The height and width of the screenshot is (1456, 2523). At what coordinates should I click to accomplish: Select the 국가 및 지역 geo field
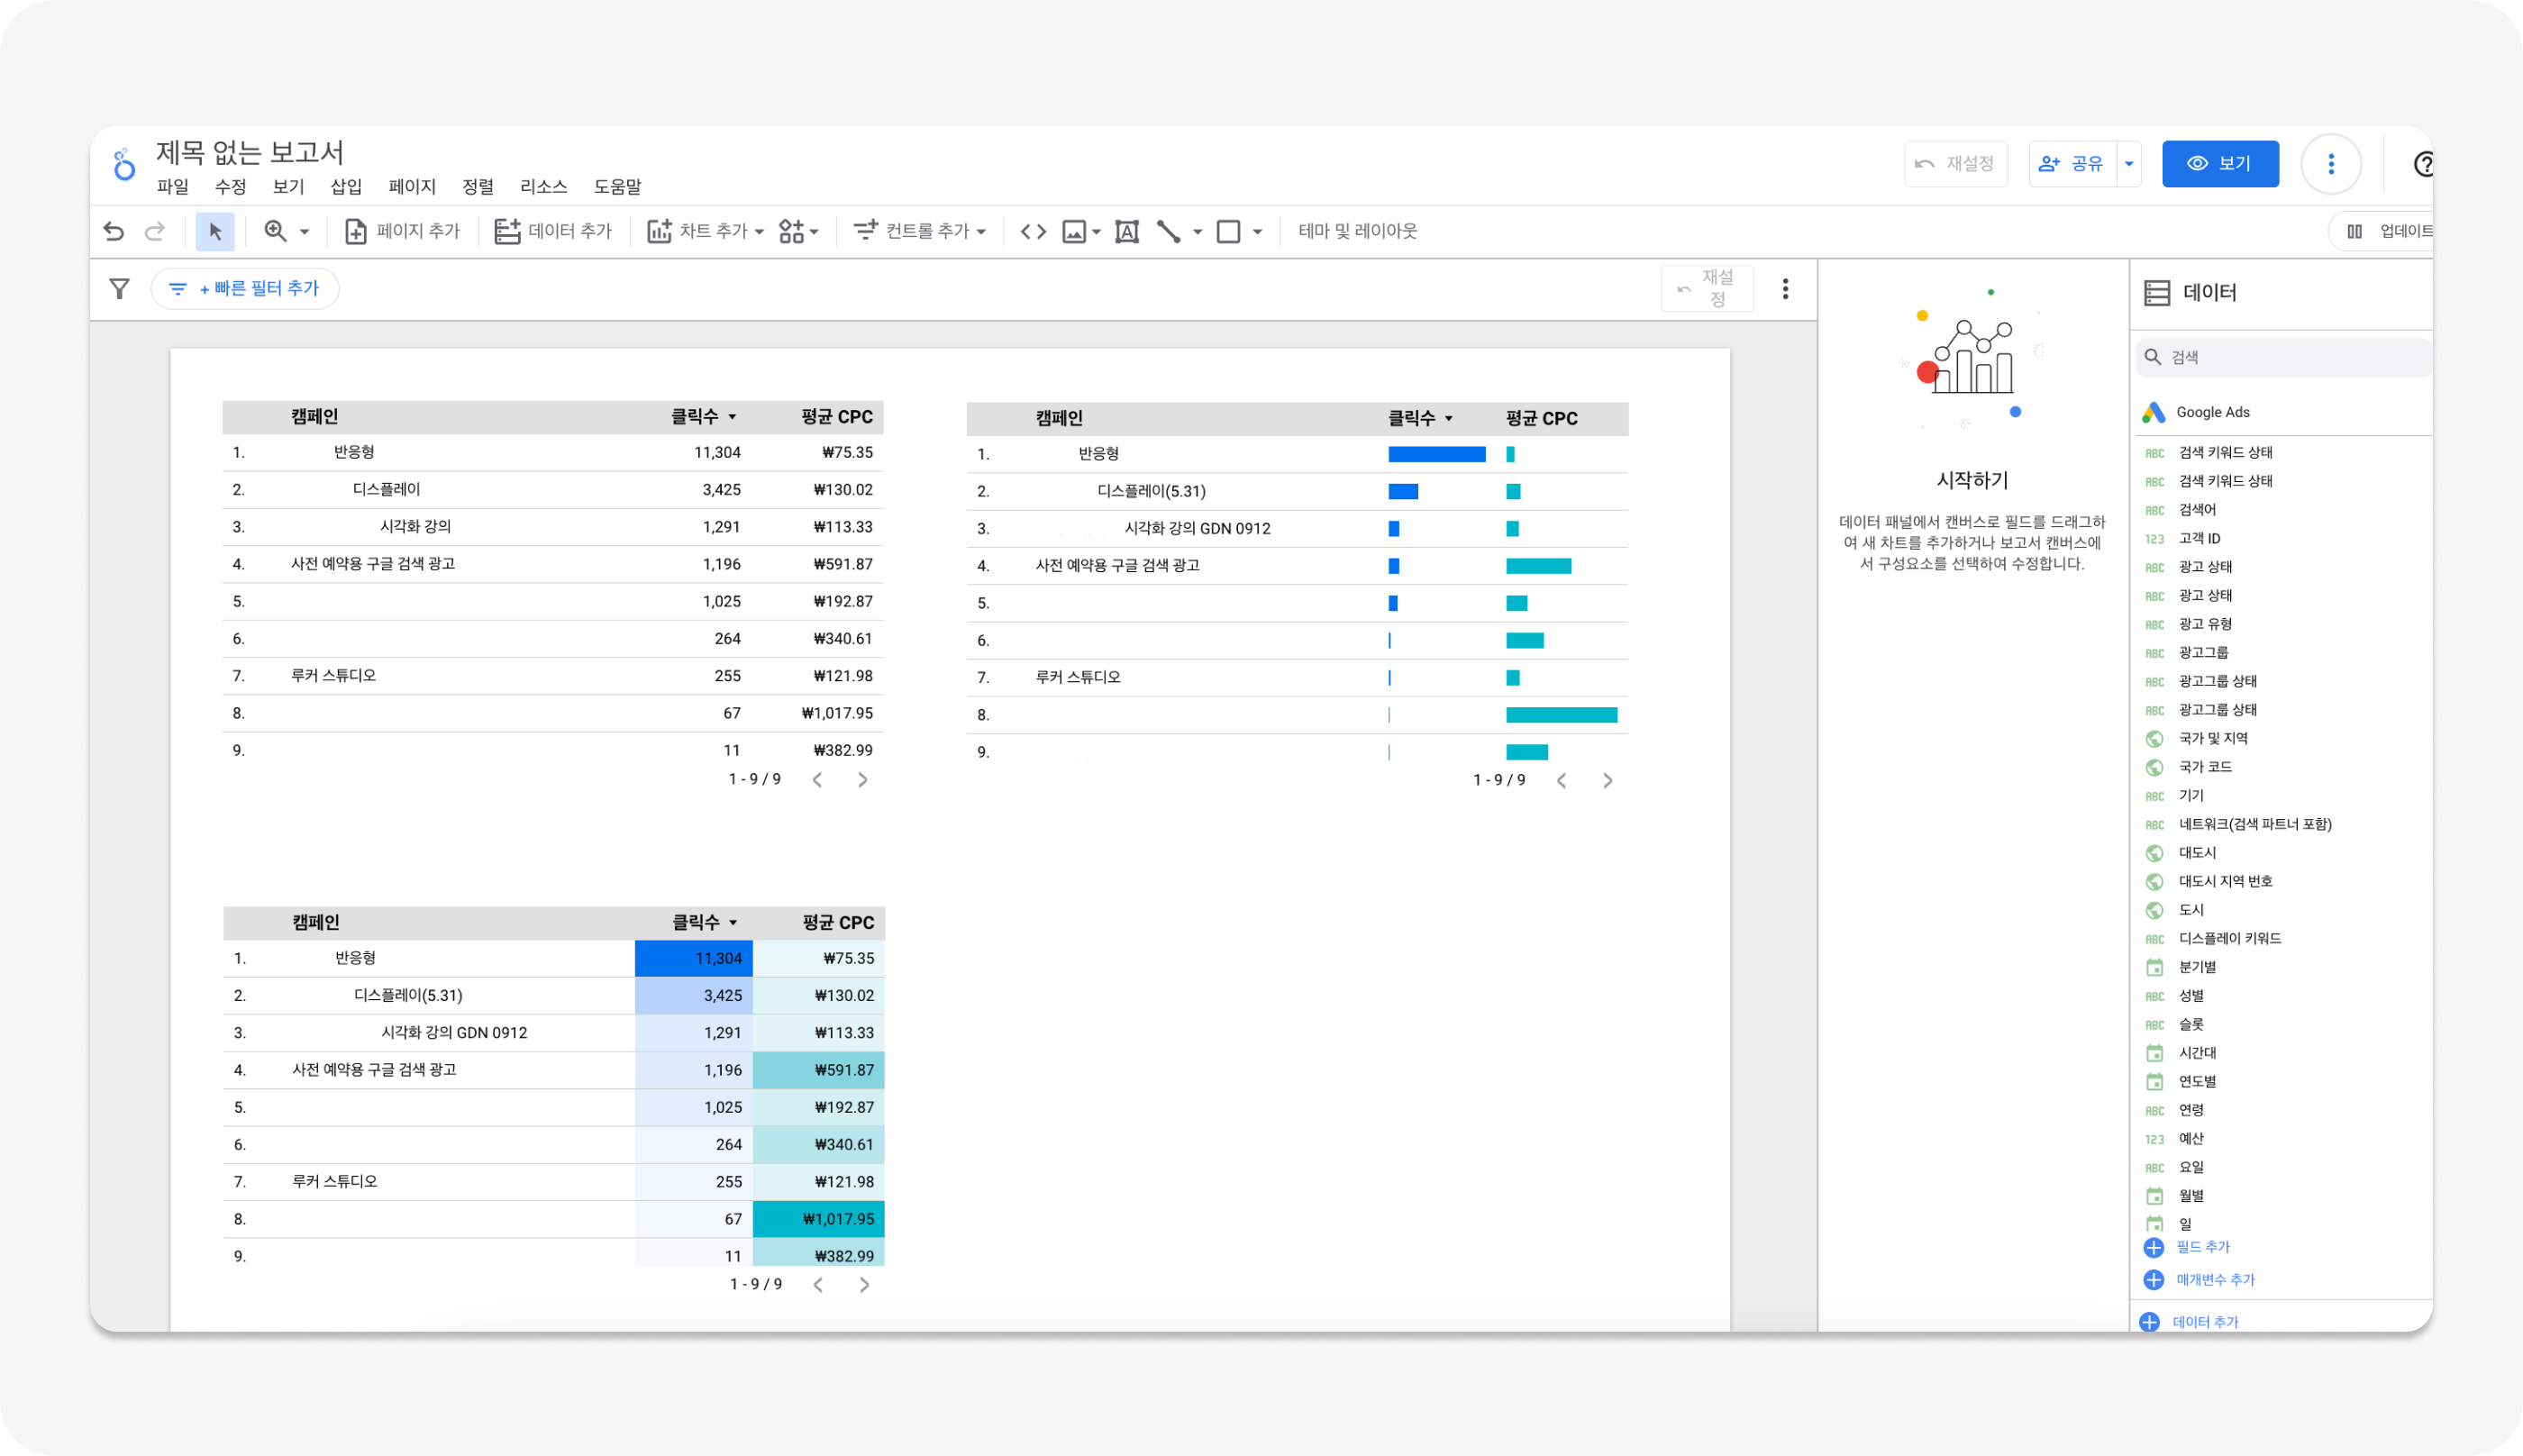point(2212,738)
